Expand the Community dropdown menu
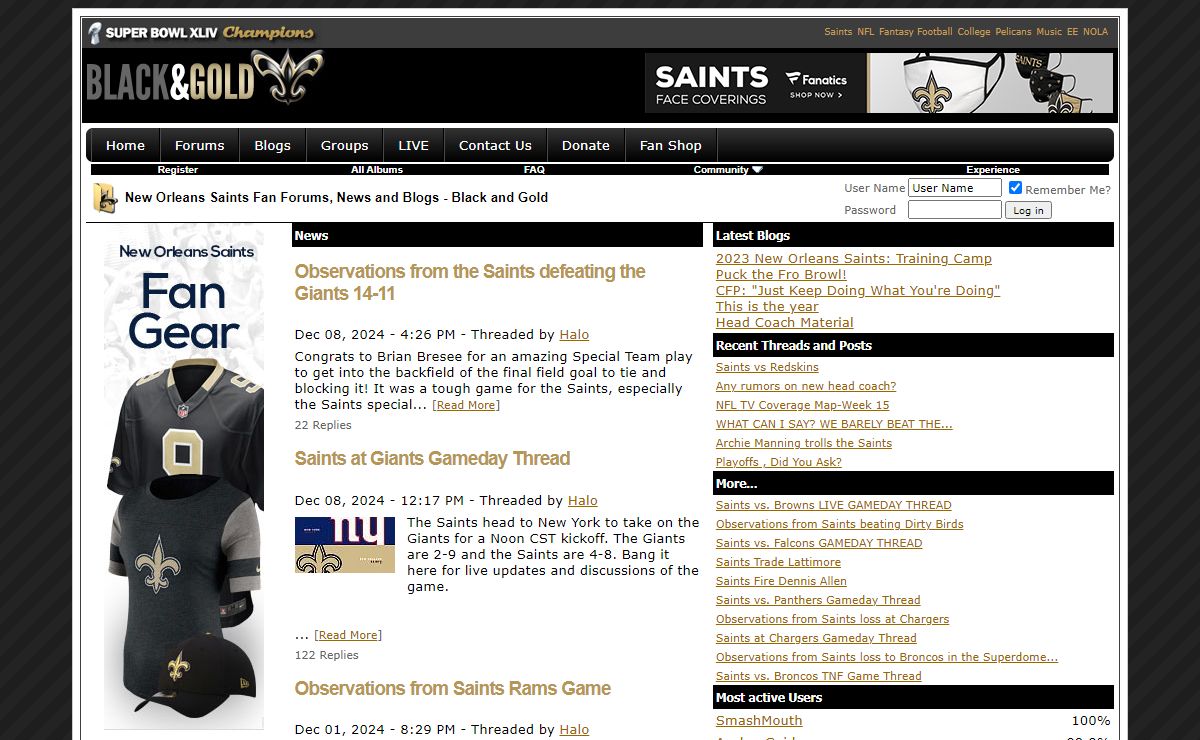 pos(728,170)
